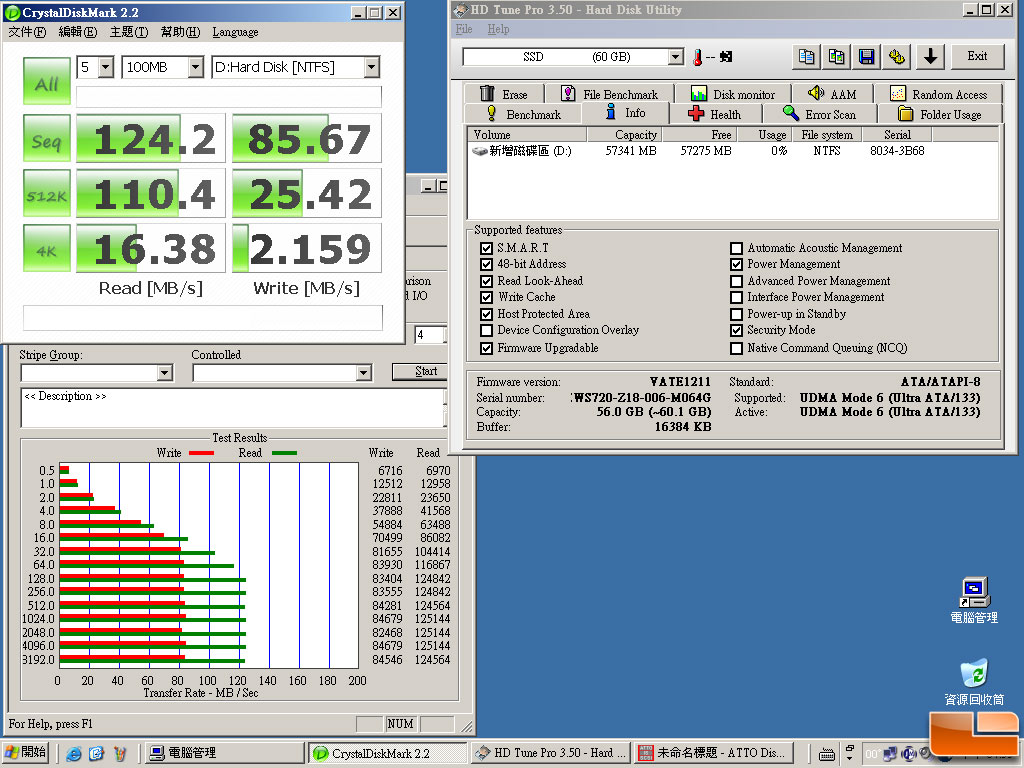Open the Random Access tab
Image resolution: width=1024 pixels, height=768 pixels.
[x=938, y=94]
